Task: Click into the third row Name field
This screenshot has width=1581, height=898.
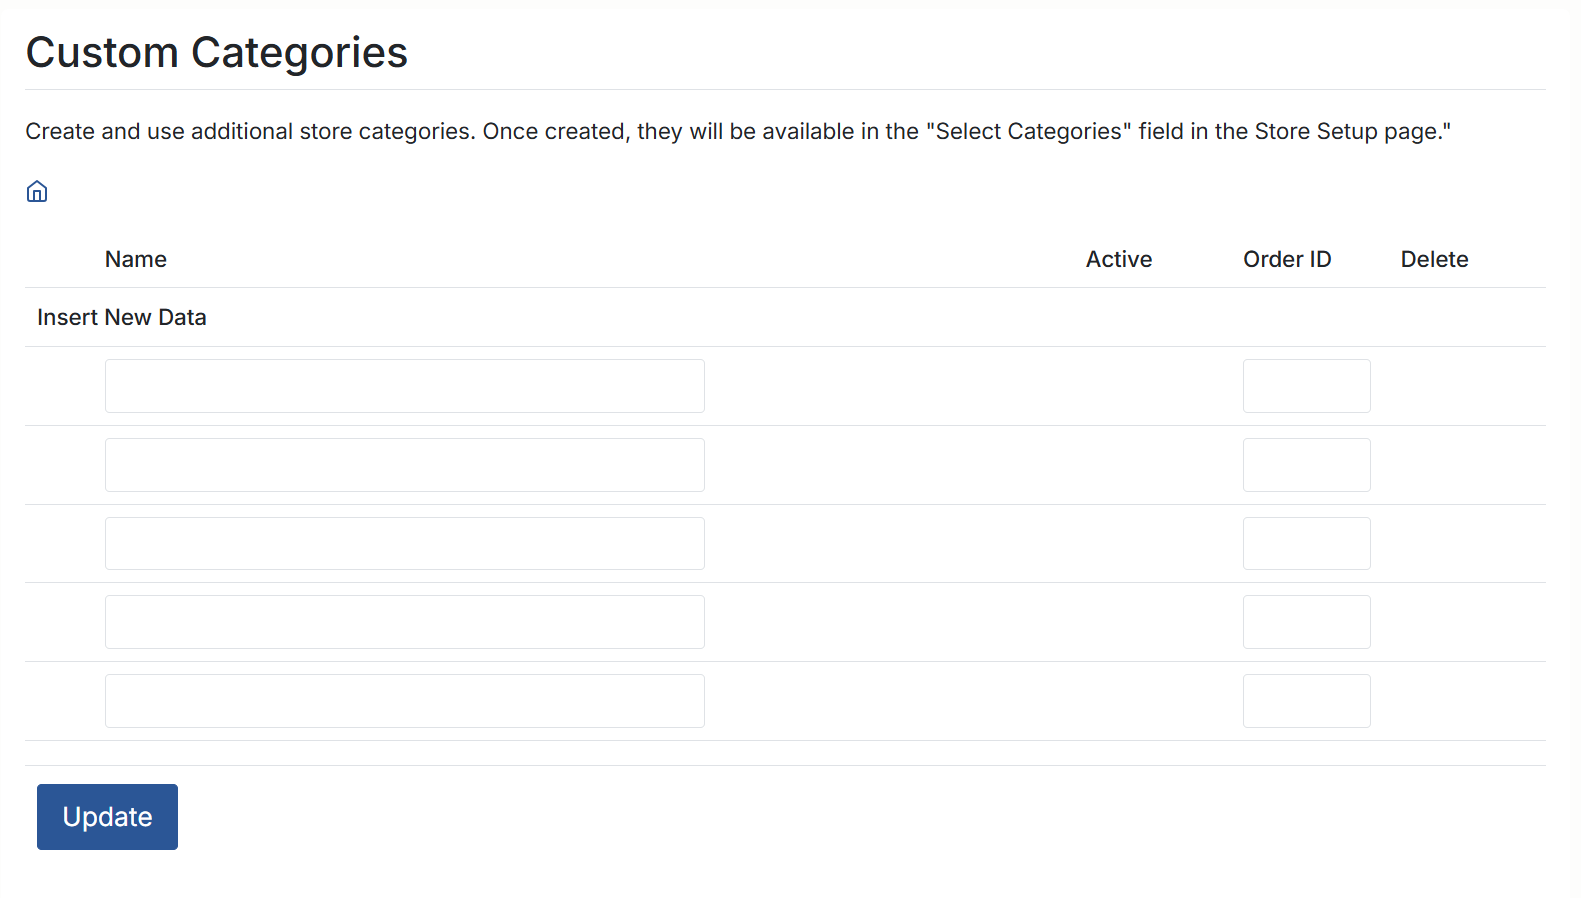Action: [x=404, y=544]
